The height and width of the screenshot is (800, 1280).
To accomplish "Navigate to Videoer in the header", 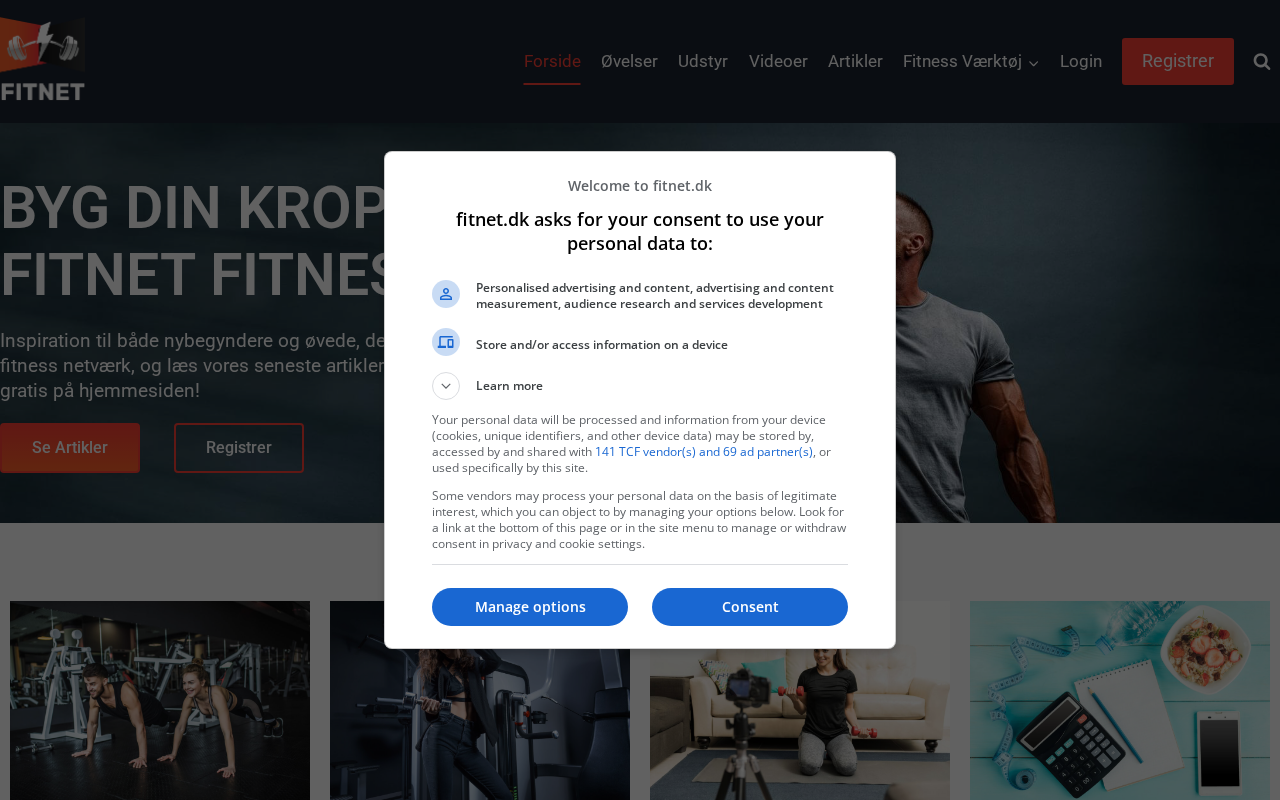I will (x=778, y=62).
